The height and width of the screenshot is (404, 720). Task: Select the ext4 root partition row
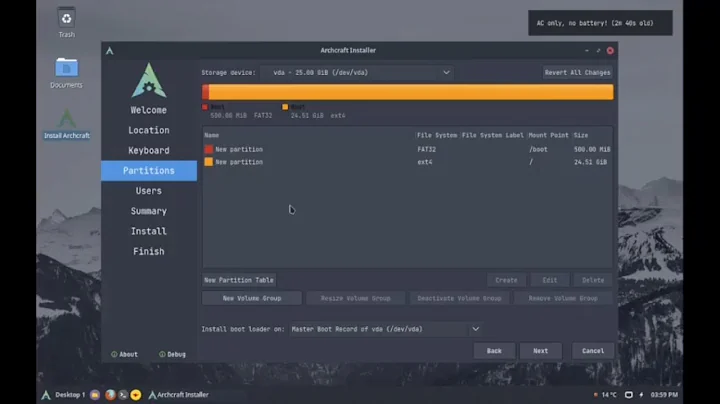tap(407, 162)
